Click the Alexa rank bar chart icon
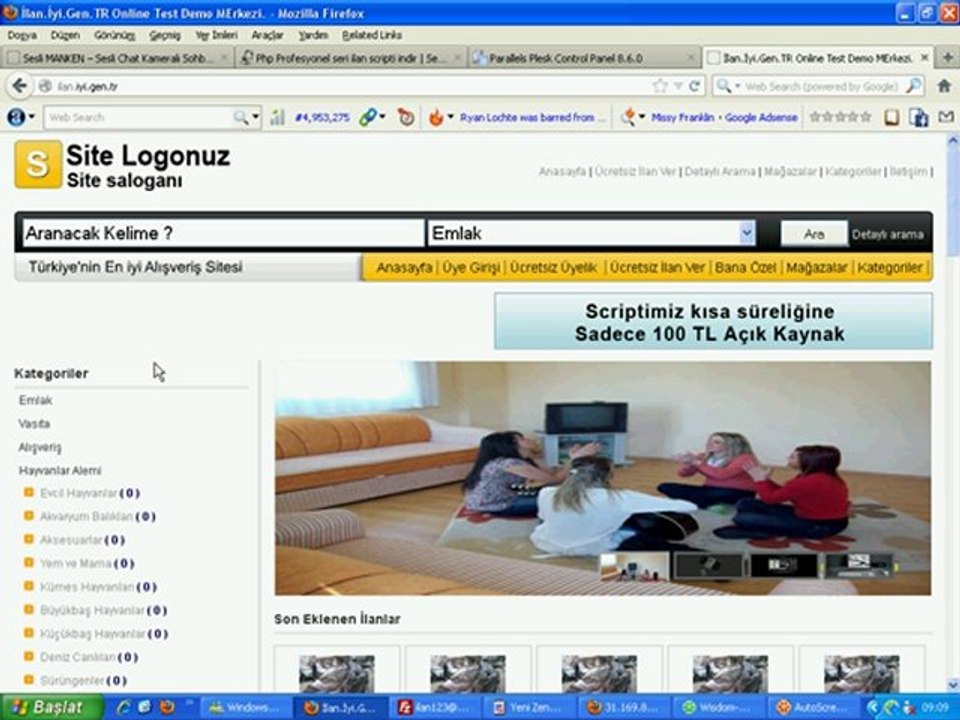 point(277,117)
